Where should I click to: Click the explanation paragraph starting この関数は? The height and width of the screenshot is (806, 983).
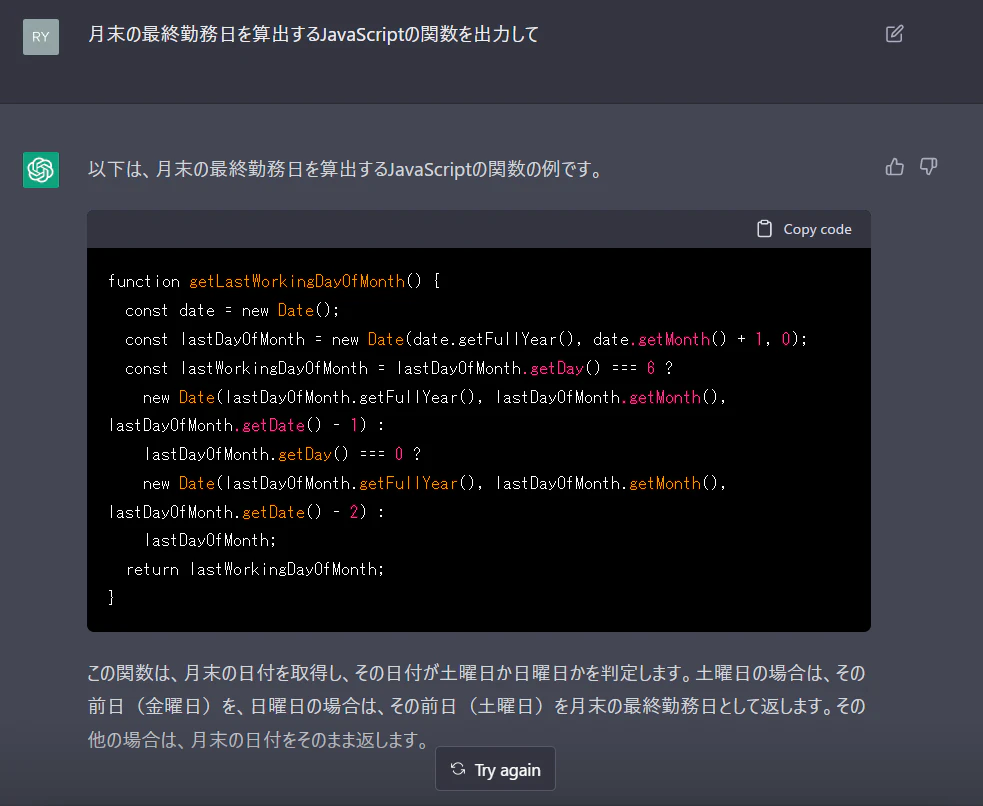click(476, 706)
